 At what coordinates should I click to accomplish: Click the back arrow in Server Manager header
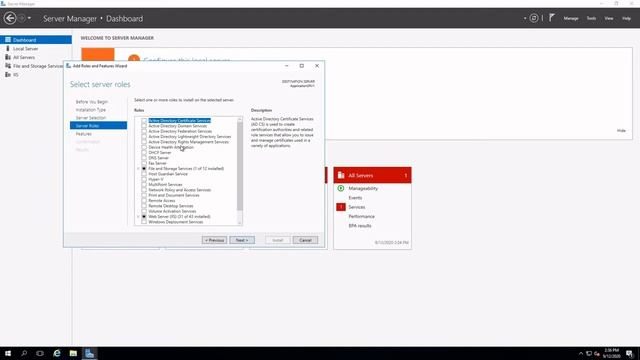(10, 18)
